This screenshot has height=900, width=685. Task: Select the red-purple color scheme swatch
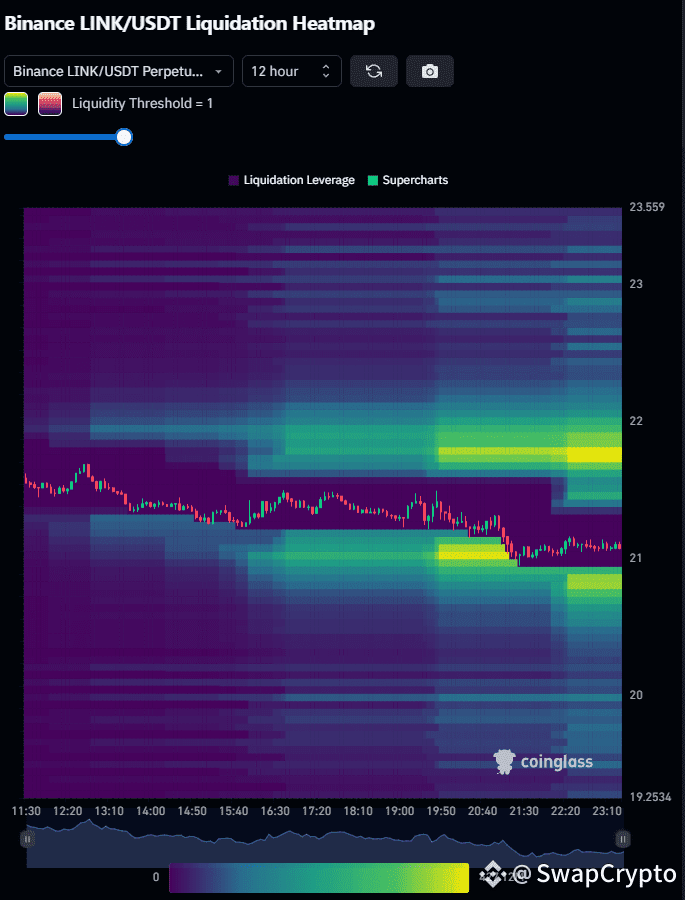50,104
